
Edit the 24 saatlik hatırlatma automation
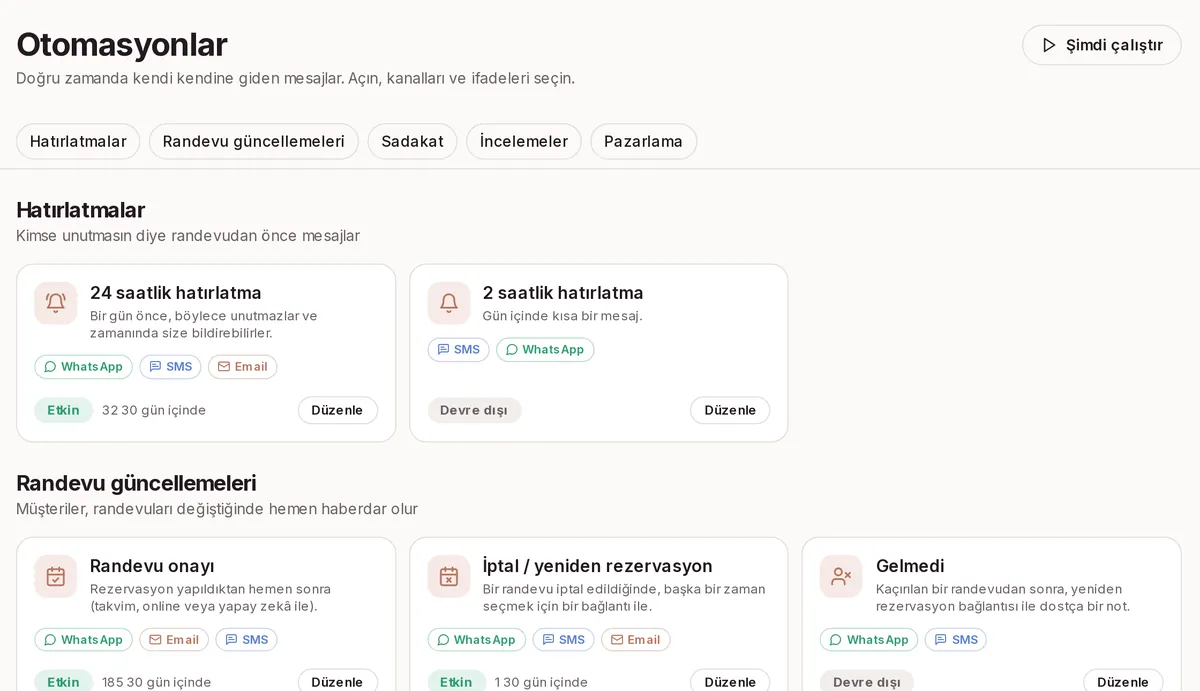tap(338, 410)
